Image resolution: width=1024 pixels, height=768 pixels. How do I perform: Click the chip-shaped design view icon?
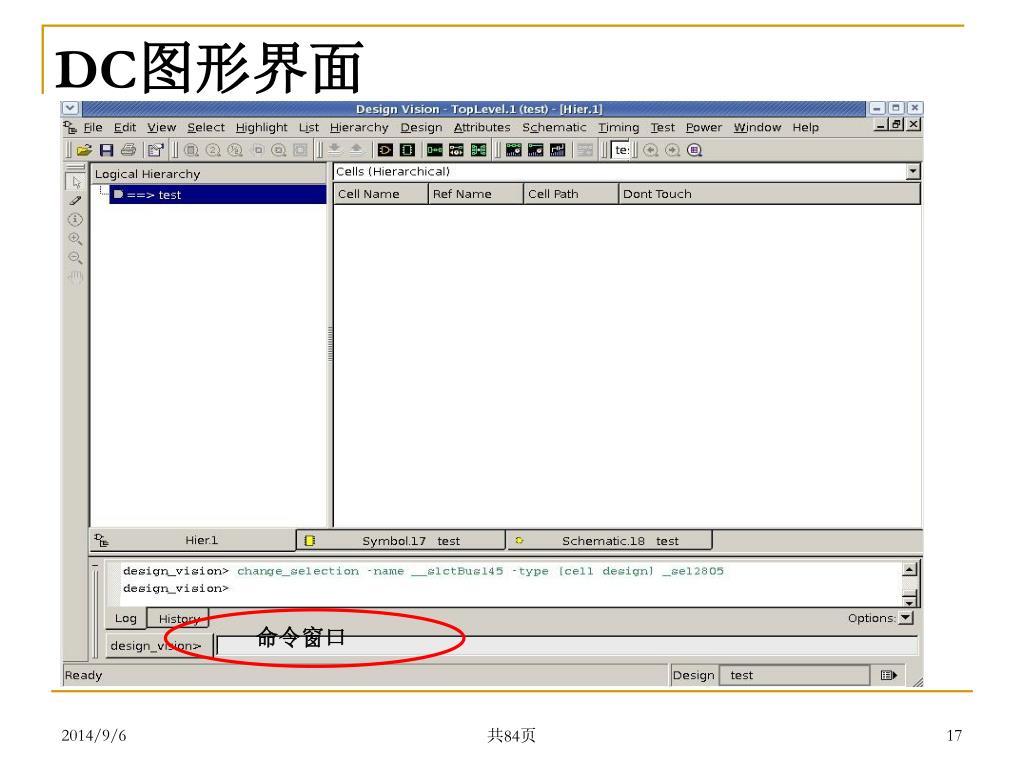pyautogui.click(x=407, y=150)
